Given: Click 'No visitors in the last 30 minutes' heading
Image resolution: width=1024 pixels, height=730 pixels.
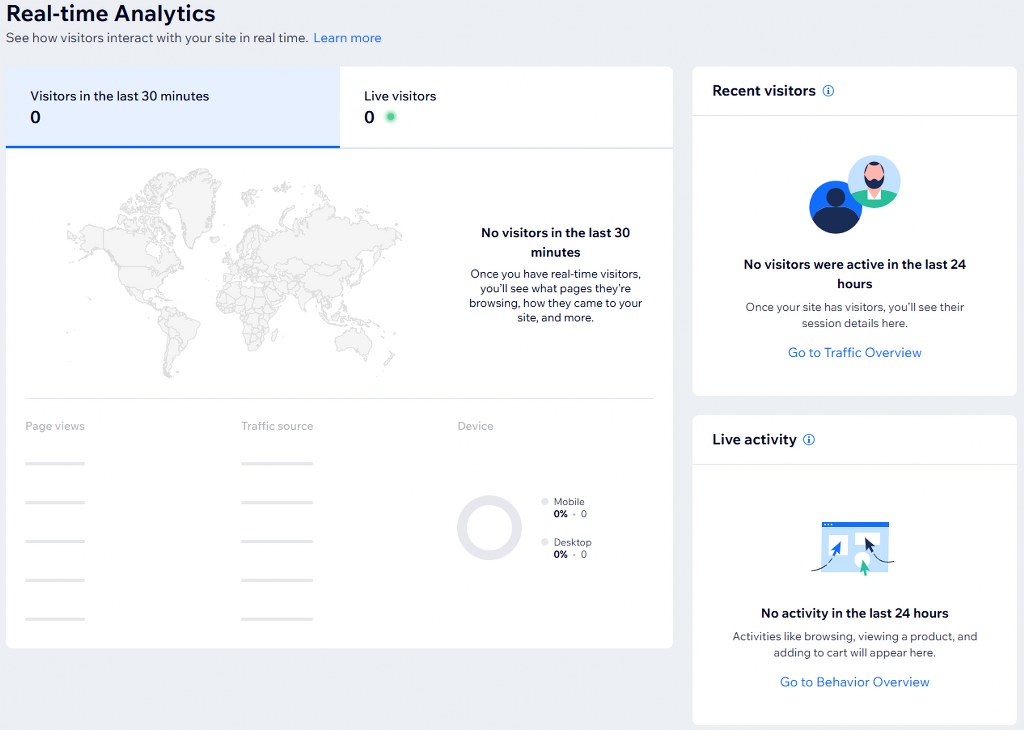Looking at the screenshot, I should 556,242.
